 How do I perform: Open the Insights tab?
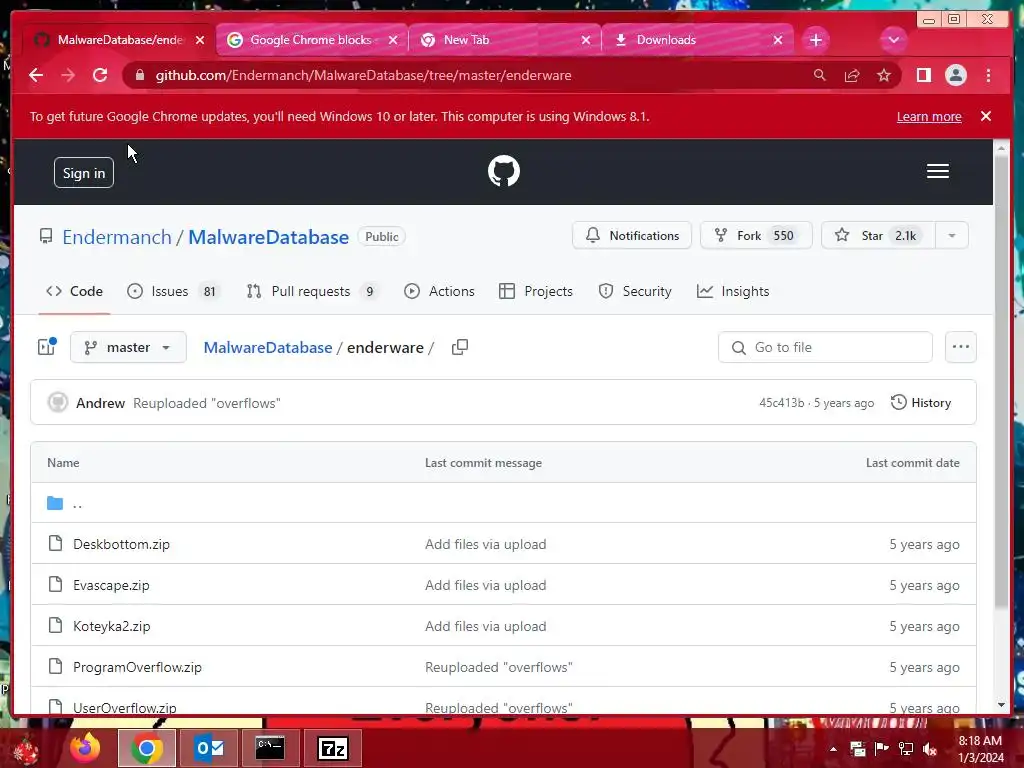[x=733, y=291]
